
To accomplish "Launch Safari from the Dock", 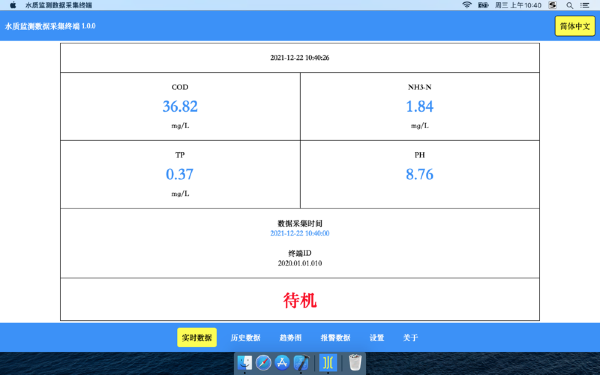I will pyautogui.click(x=264, y=362).
